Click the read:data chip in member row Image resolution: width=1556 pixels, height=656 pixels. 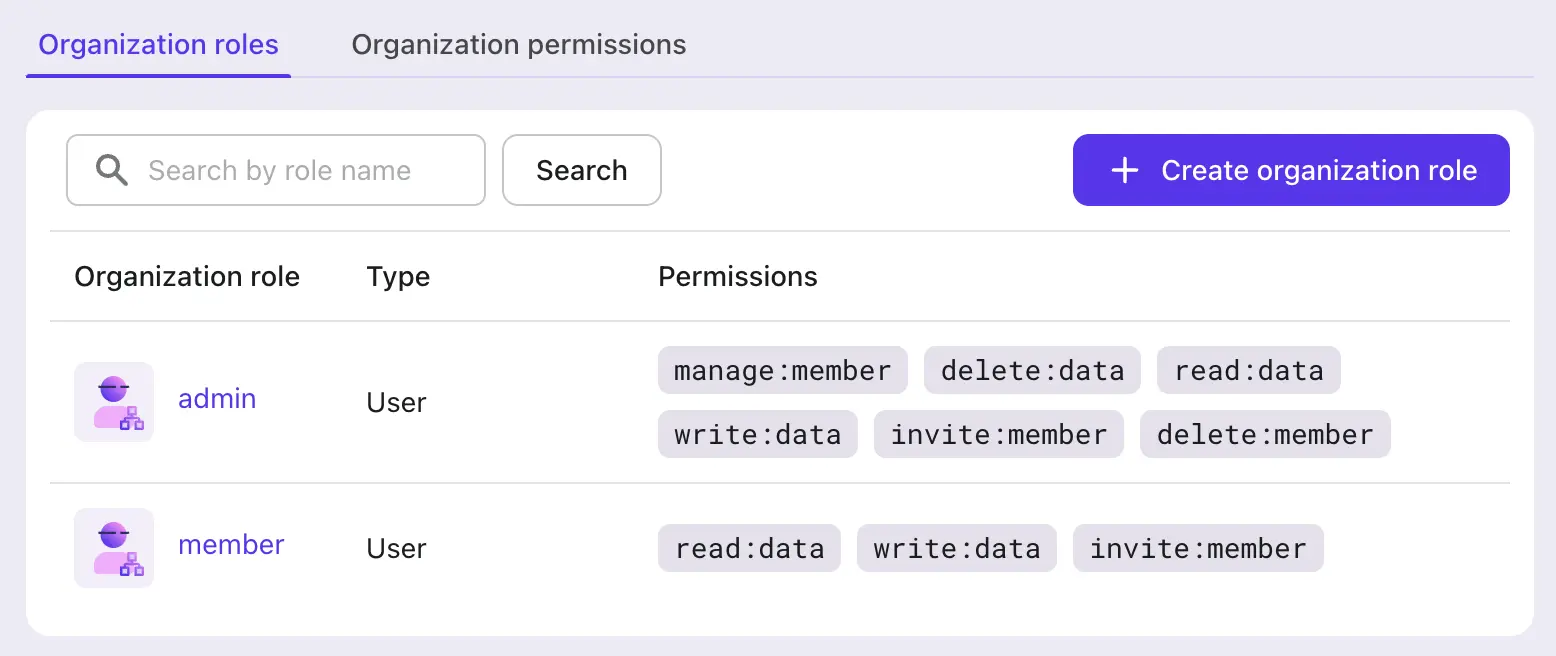pyautogui.click(x=749, y=548)
